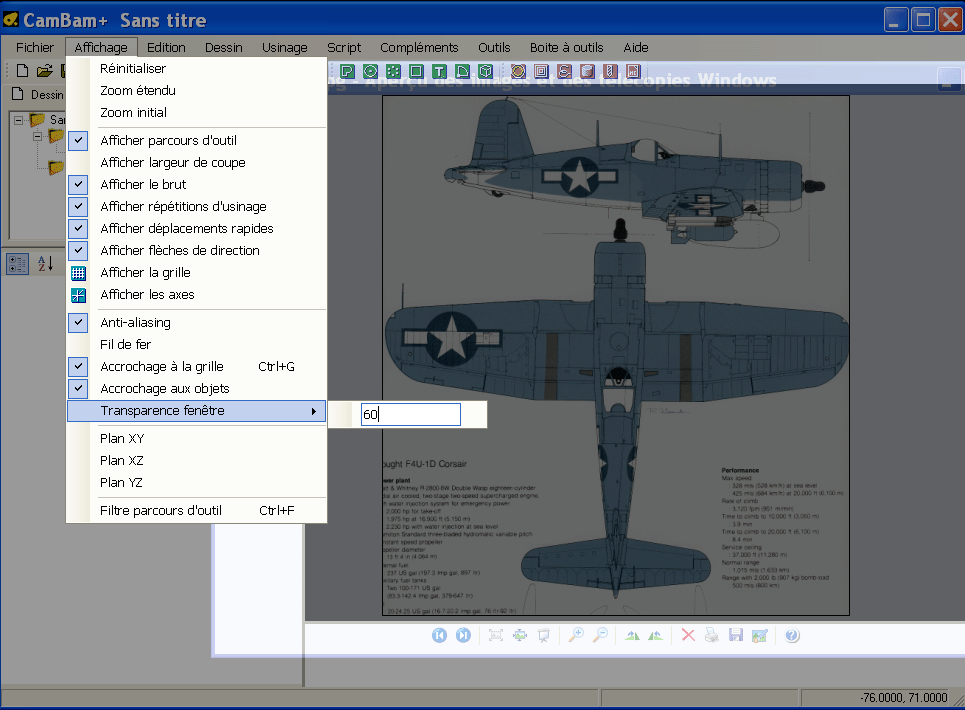Select the Polyline drawing tool

(347, 71)
